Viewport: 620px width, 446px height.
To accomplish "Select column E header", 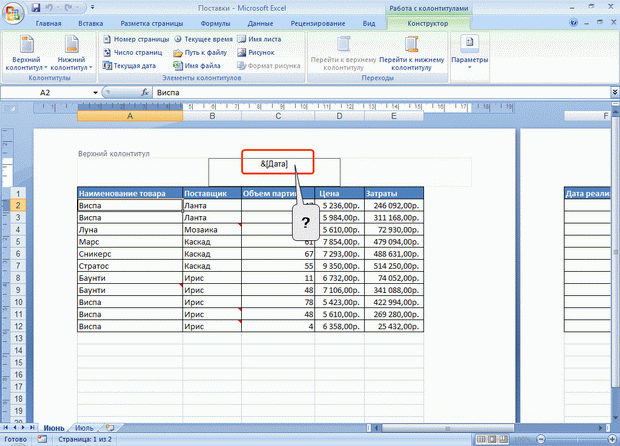I will point(394,116).
